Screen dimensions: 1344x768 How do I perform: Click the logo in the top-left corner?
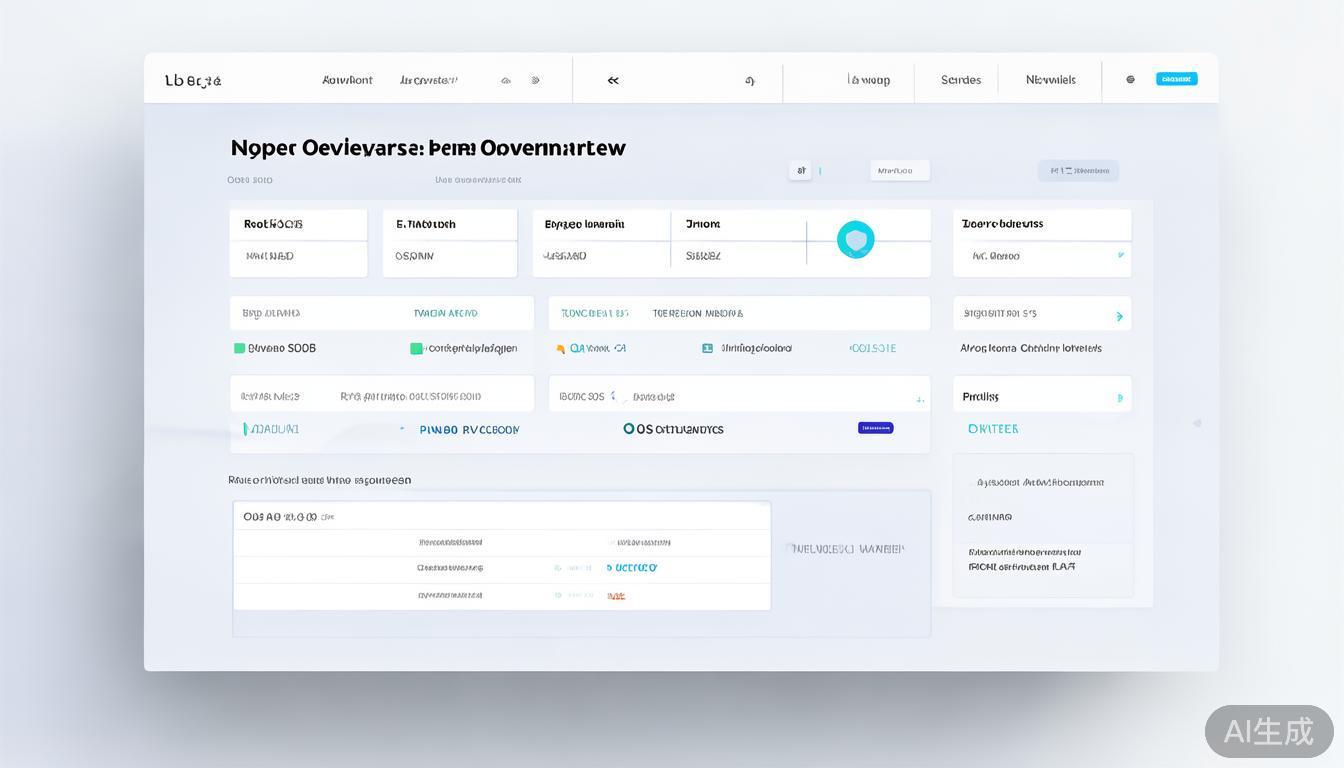pos(193,80)
